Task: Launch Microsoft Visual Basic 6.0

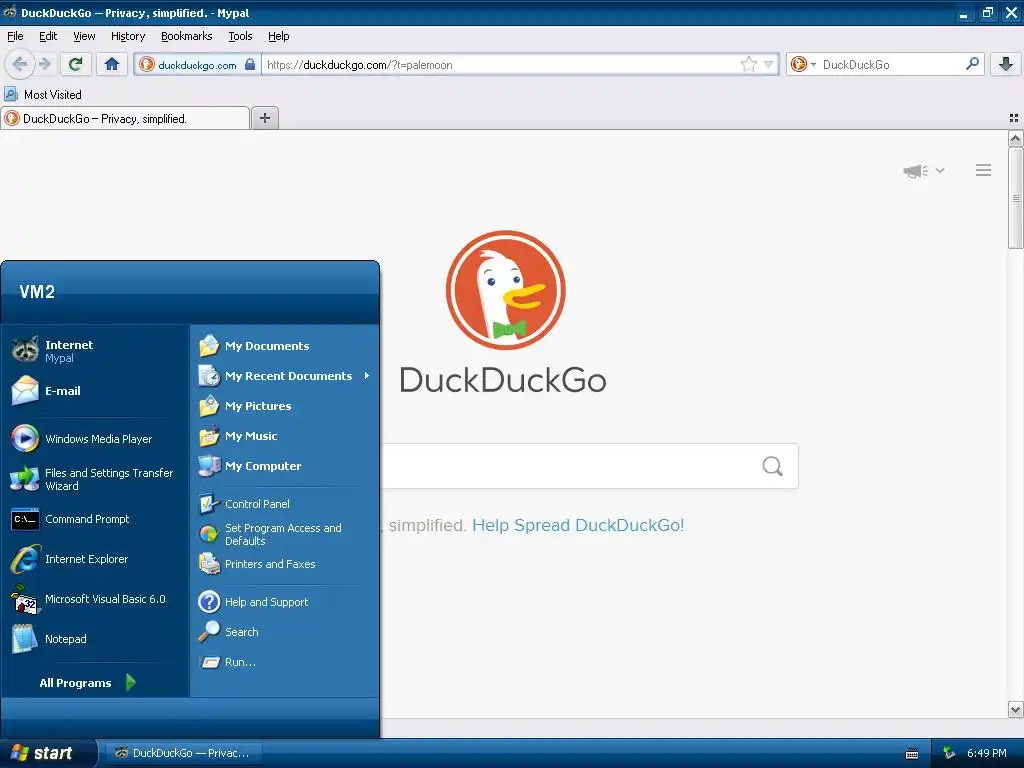Action: click(x=95, y=599)
